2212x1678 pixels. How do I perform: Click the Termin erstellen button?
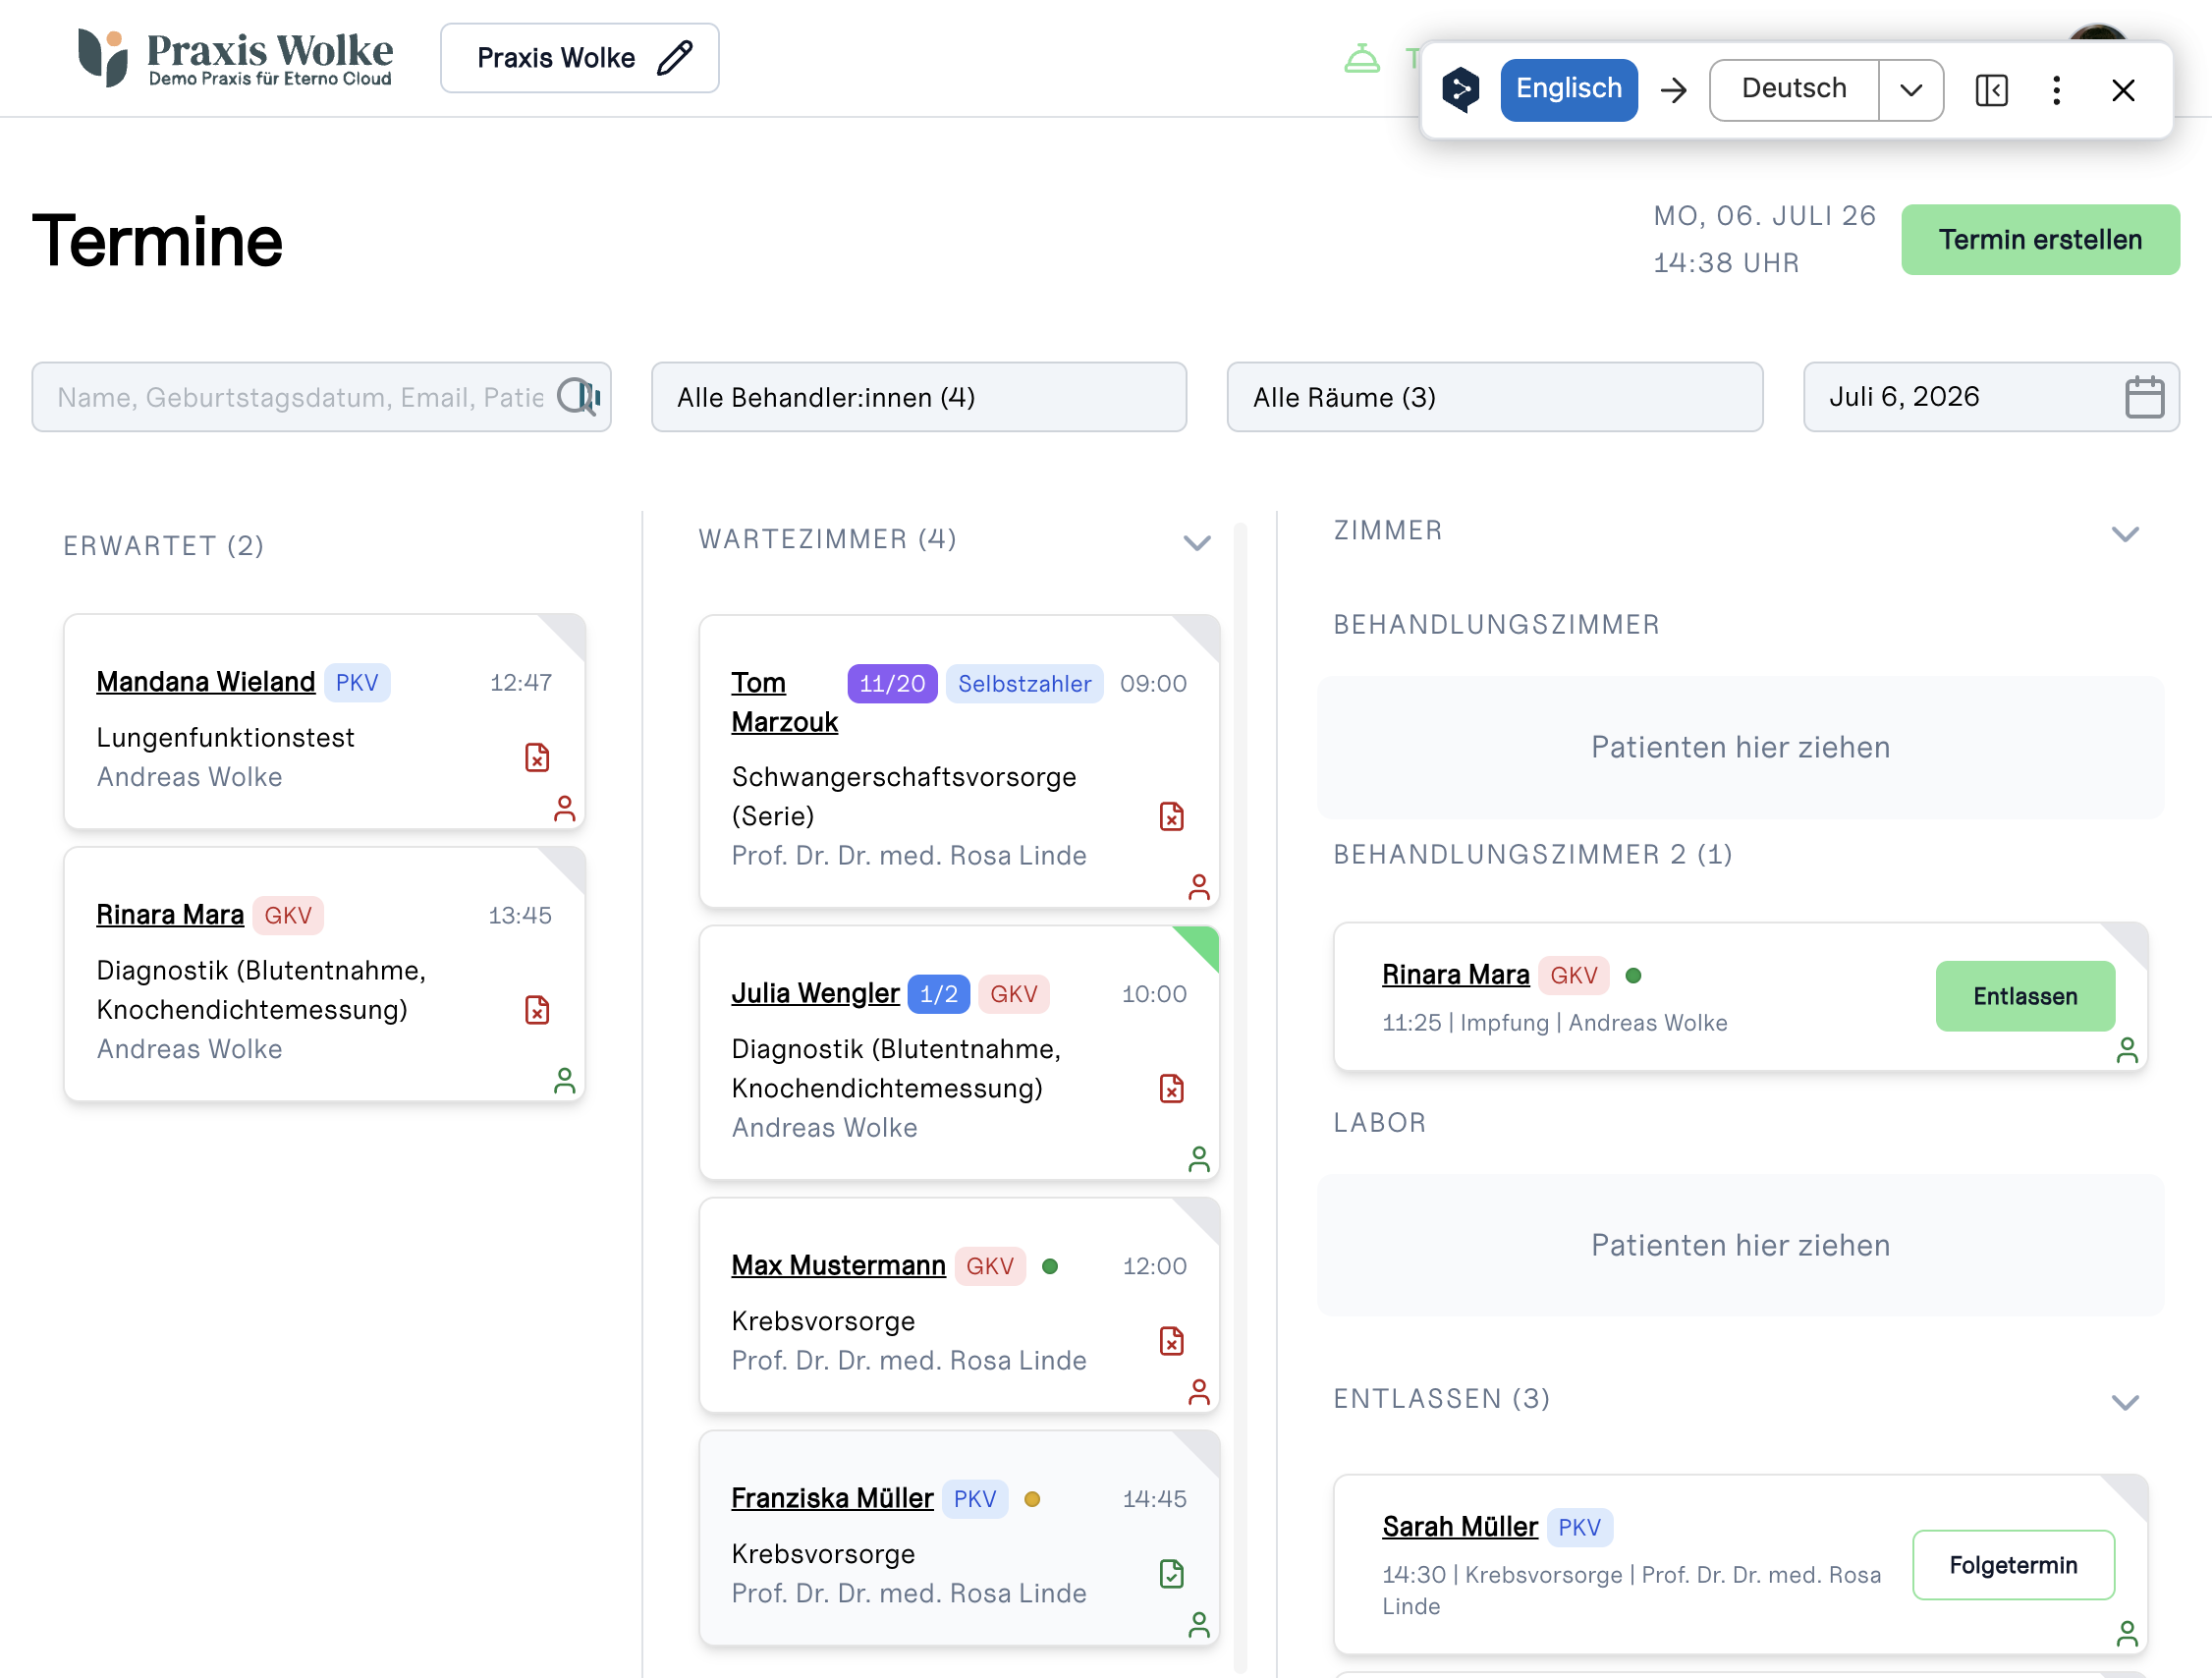tap(2039, 240)
